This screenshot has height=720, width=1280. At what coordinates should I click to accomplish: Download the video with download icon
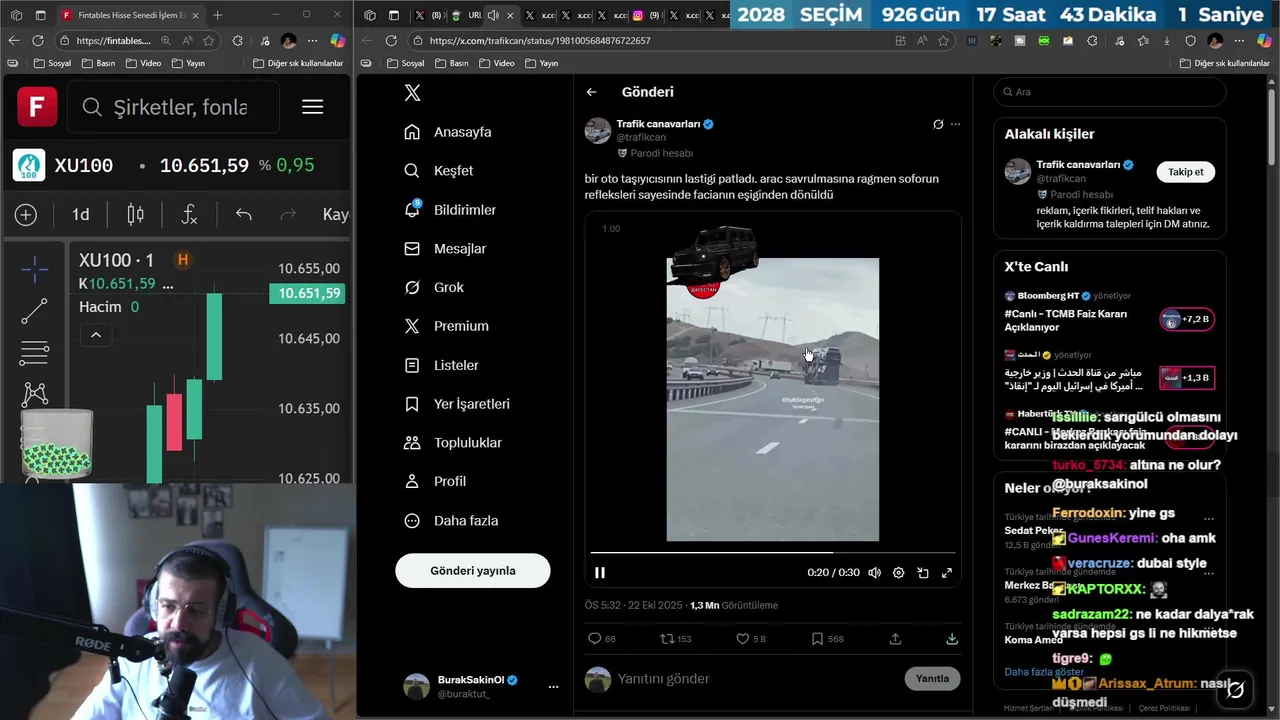point(952,639)
